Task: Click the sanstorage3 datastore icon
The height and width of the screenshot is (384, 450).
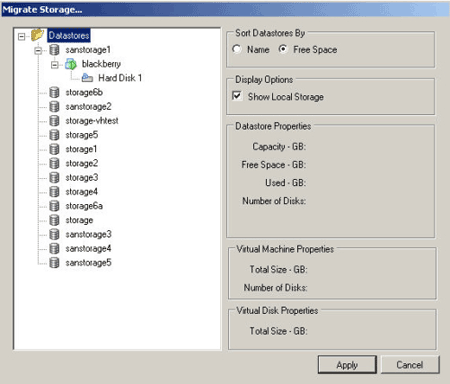Action: [x=54, y=234]
